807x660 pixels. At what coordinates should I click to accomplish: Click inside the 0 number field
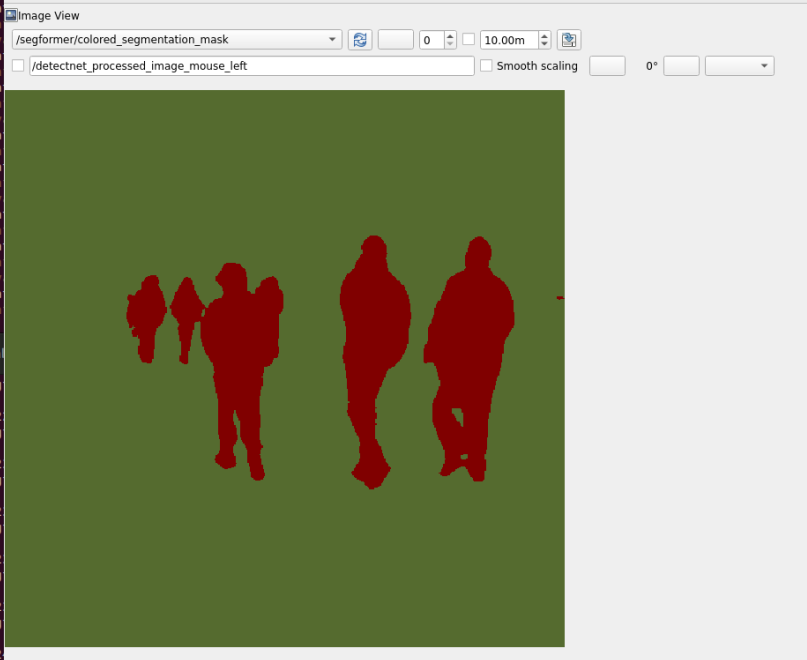[x=430, y=40]
